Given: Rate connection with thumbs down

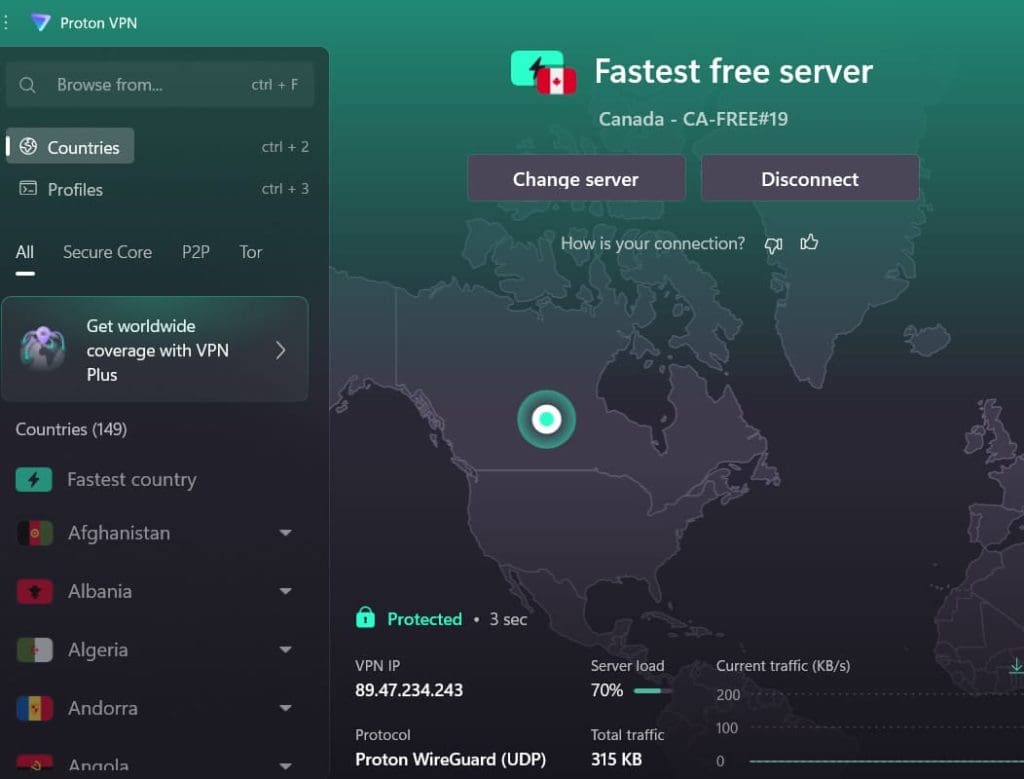Looking at the screenshot, I should (773, 245).
